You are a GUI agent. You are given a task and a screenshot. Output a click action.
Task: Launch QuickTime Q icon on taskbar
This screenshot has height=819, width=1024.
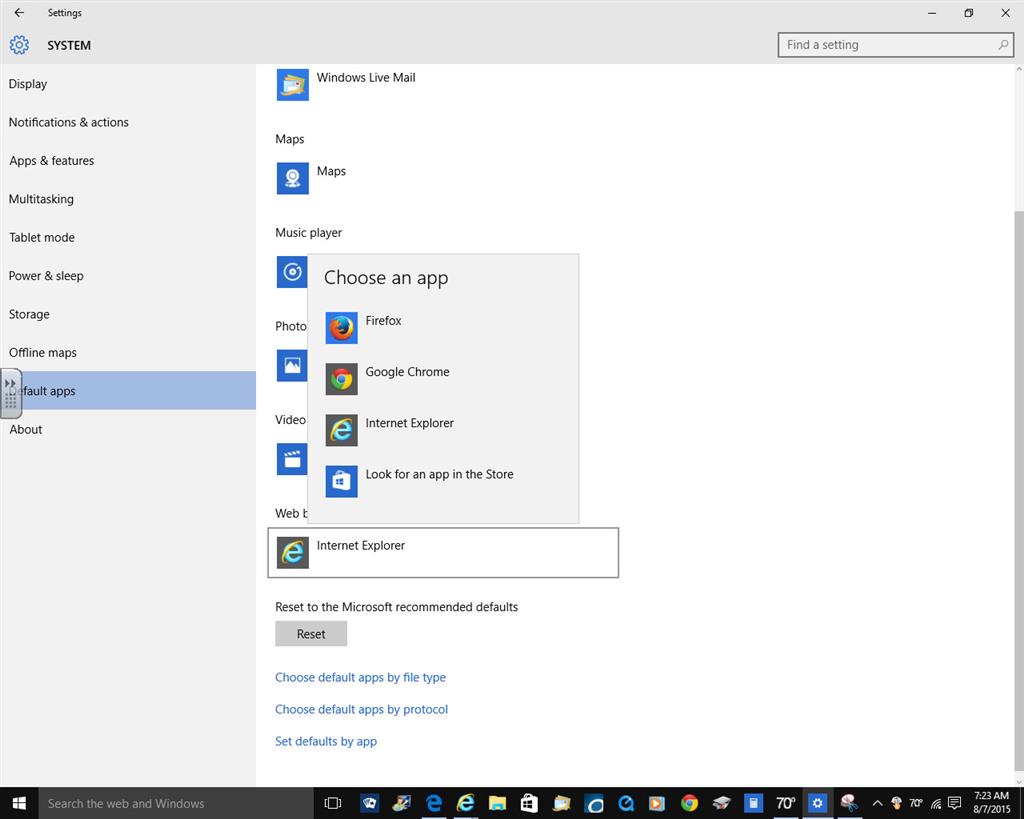click(626, 803)
